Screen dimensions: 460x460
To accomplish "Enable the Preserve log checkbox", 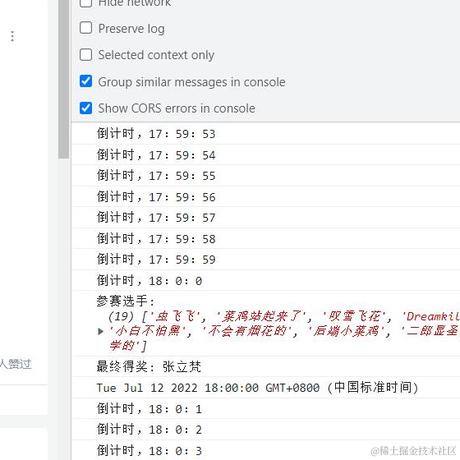I will (86, 28).
